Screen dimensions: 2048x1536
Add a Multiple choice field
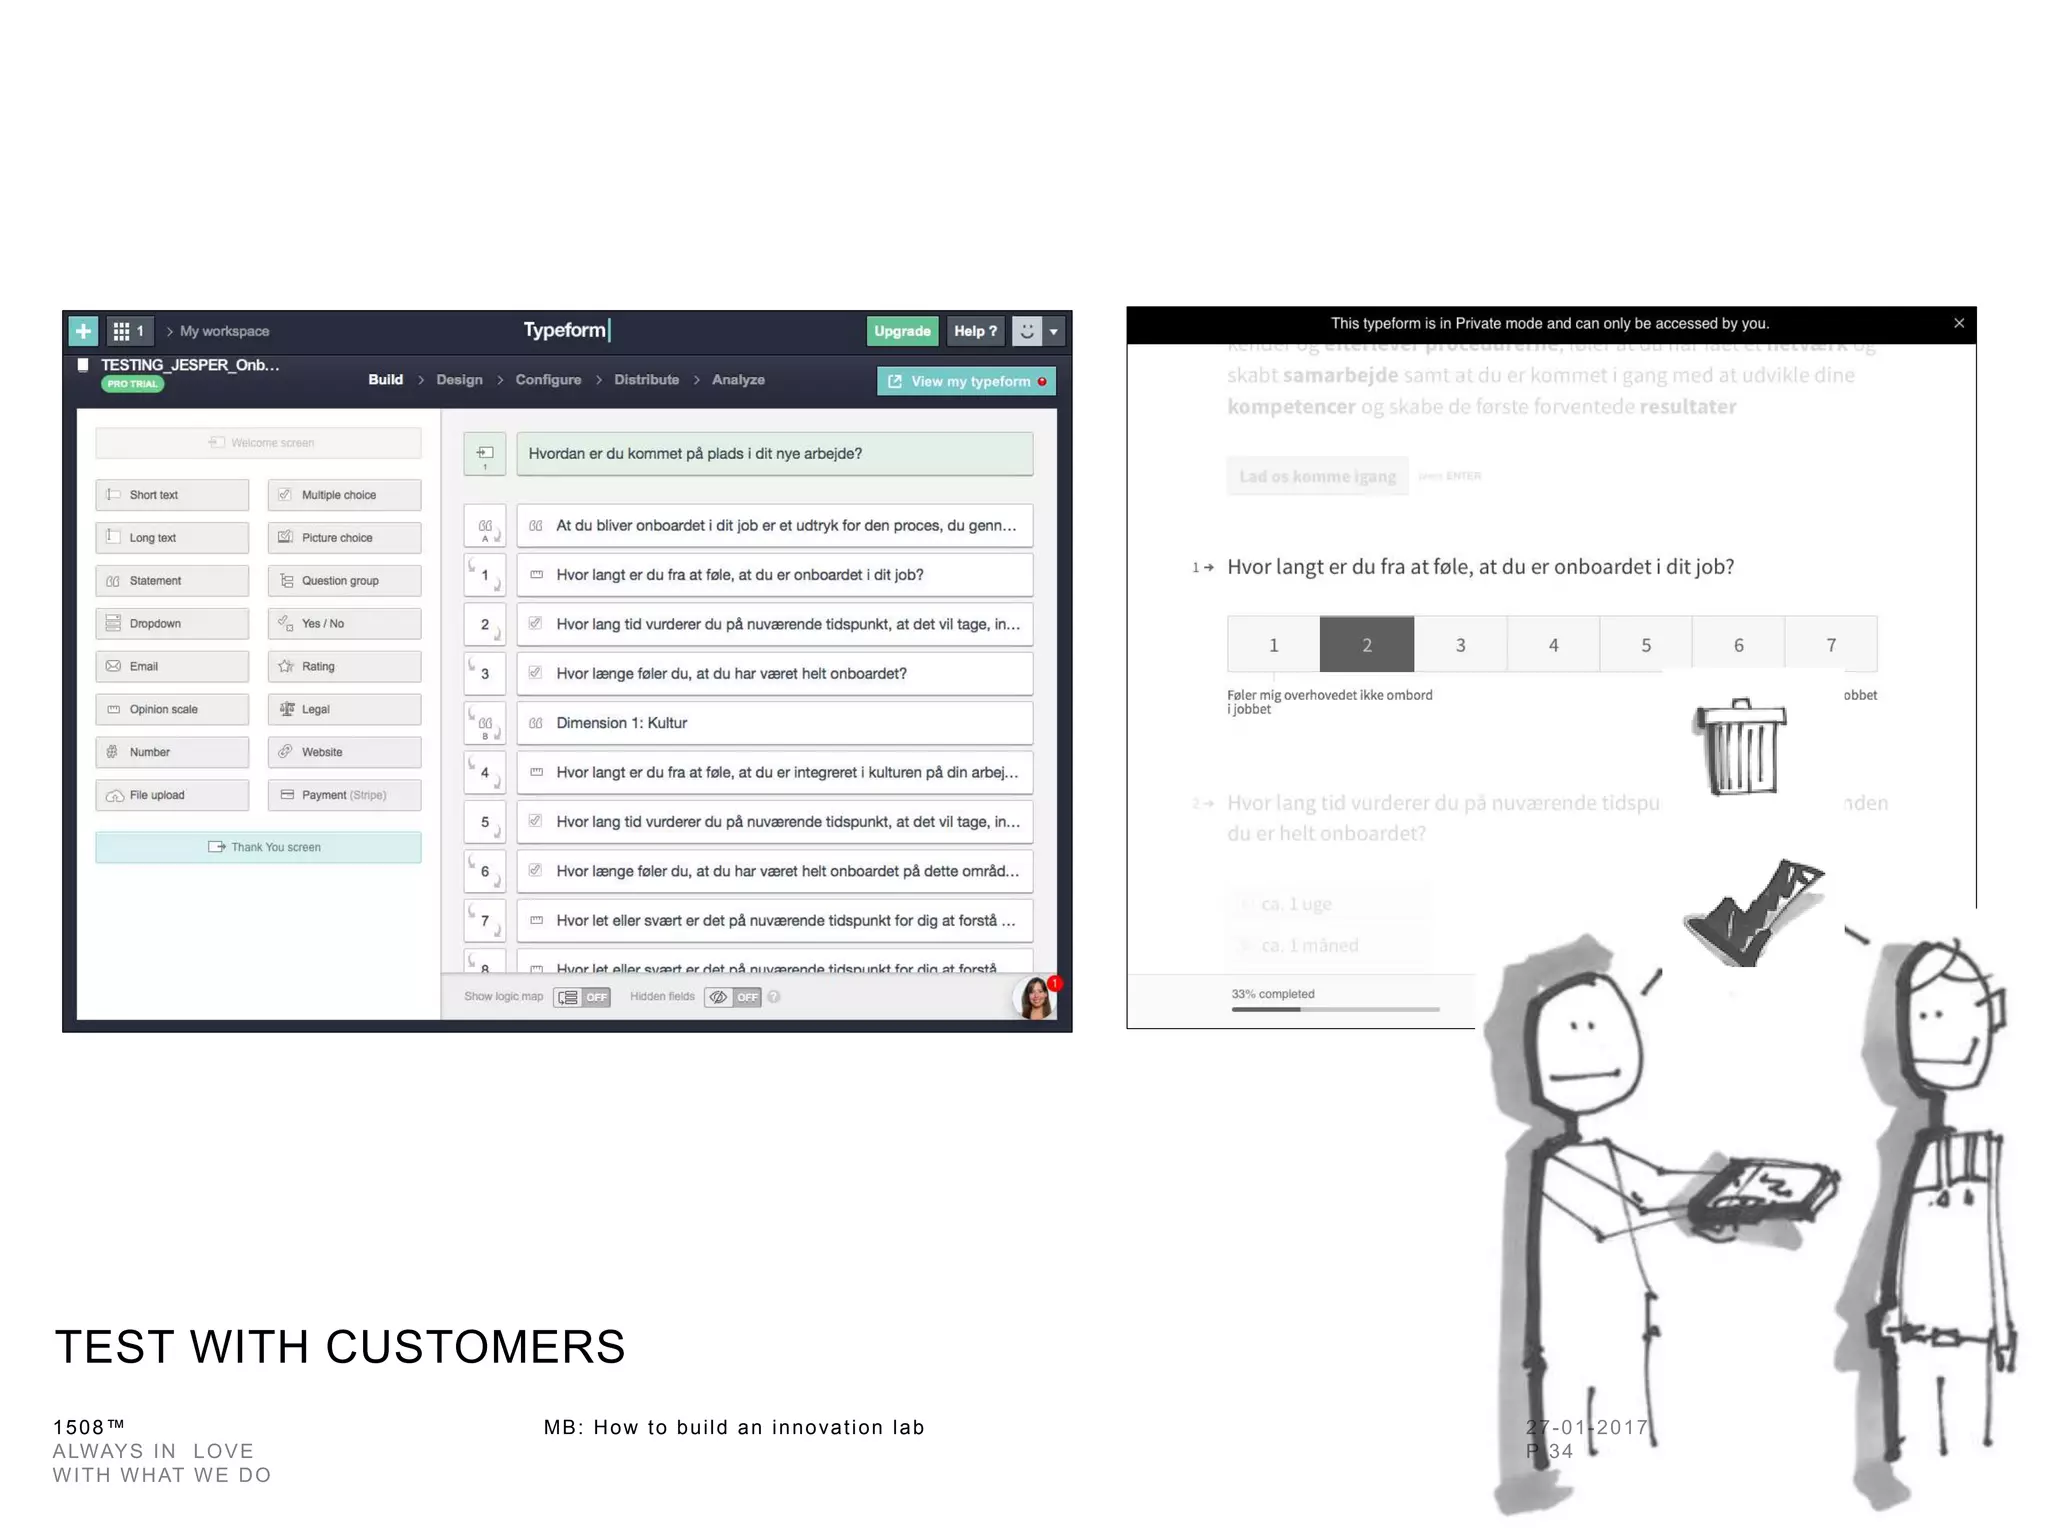tap(344, 495)
